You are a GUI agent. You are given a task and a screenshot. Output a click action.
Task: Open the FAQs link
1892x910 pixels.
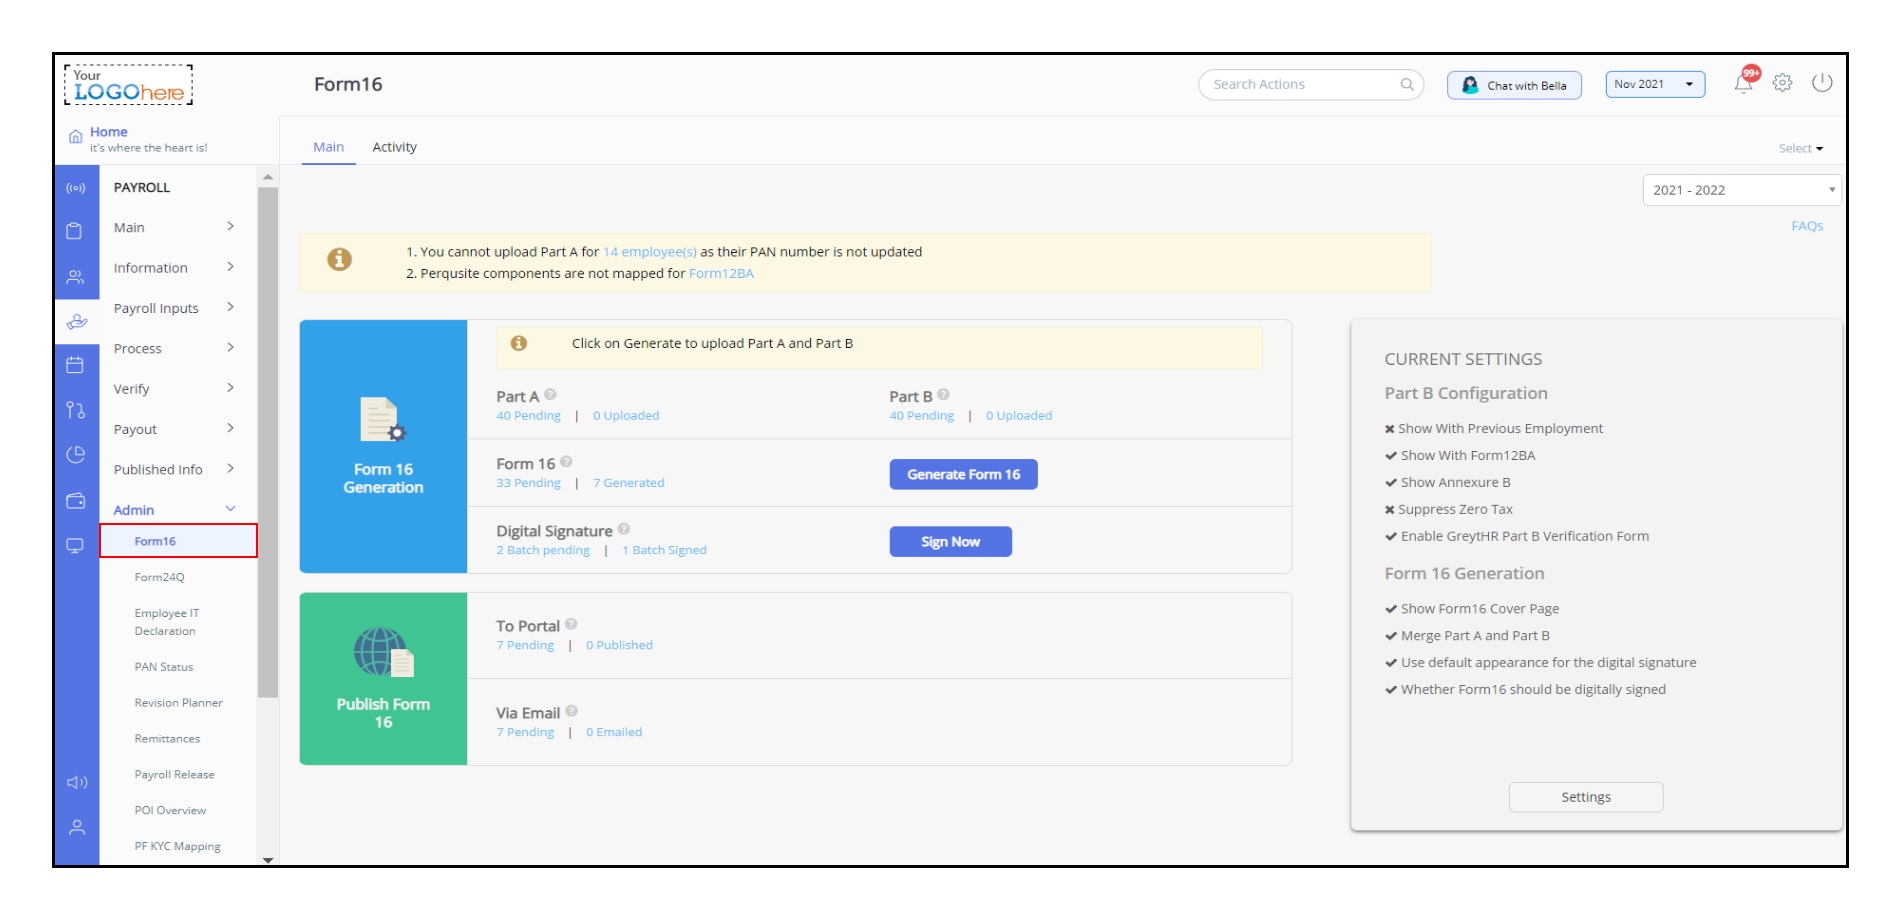1806,226
